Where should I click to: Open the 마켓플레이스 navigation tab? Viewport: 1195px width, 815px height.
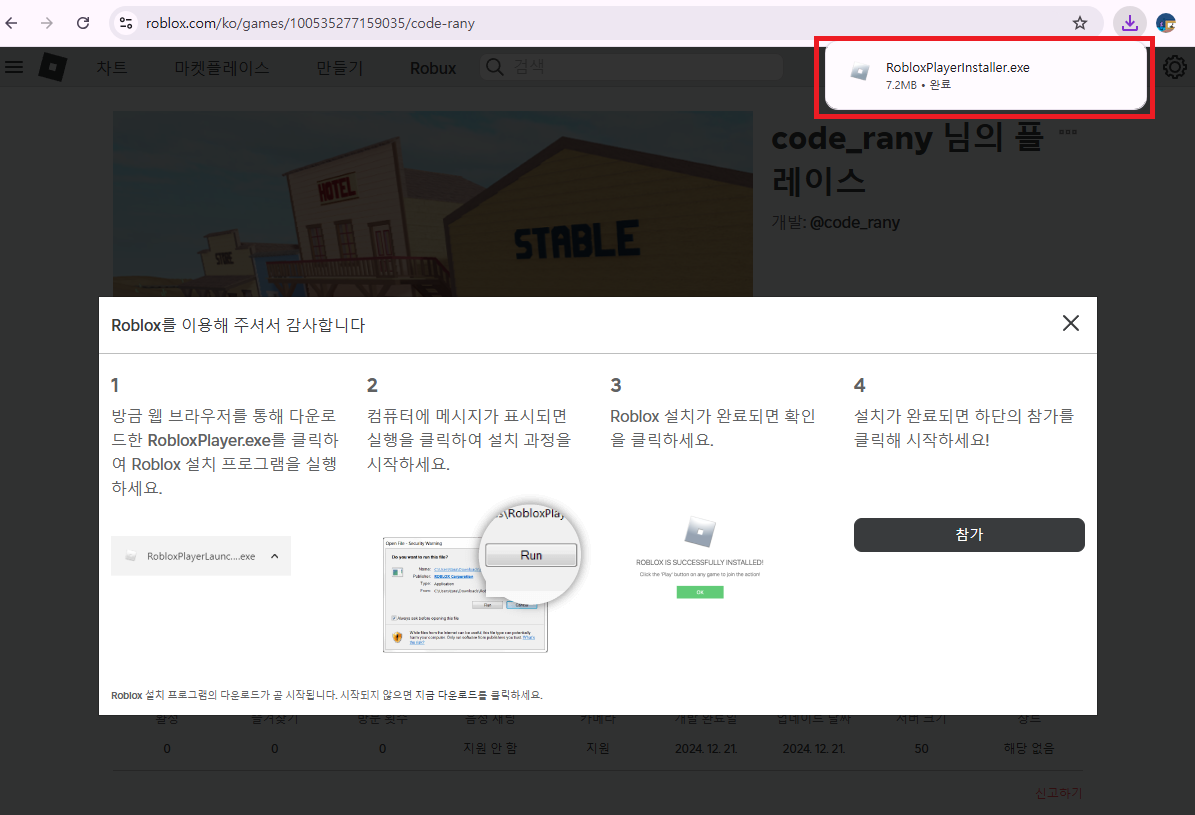point(222,68)
